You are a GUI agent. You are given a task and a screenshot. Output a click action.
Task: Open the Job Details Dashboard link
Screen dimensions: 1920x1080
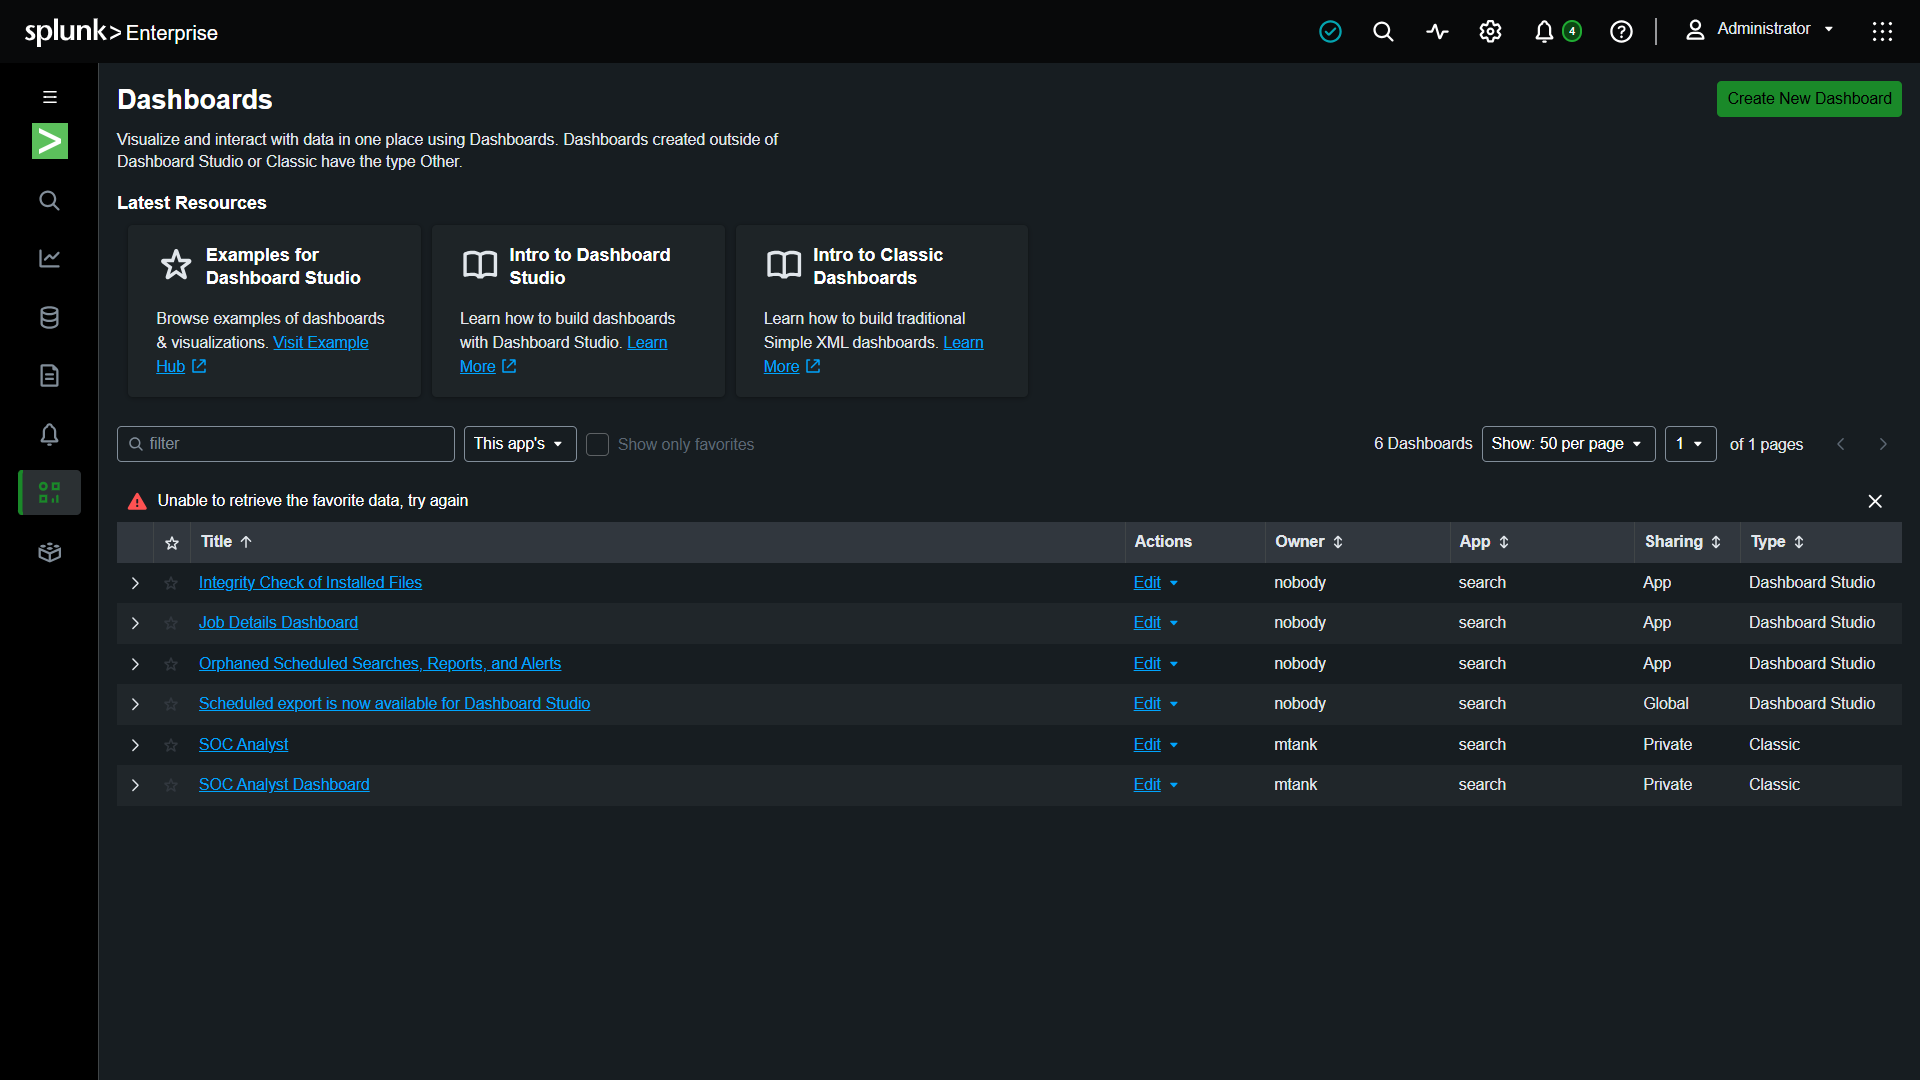pyautogui.click(x=278, y=623)
